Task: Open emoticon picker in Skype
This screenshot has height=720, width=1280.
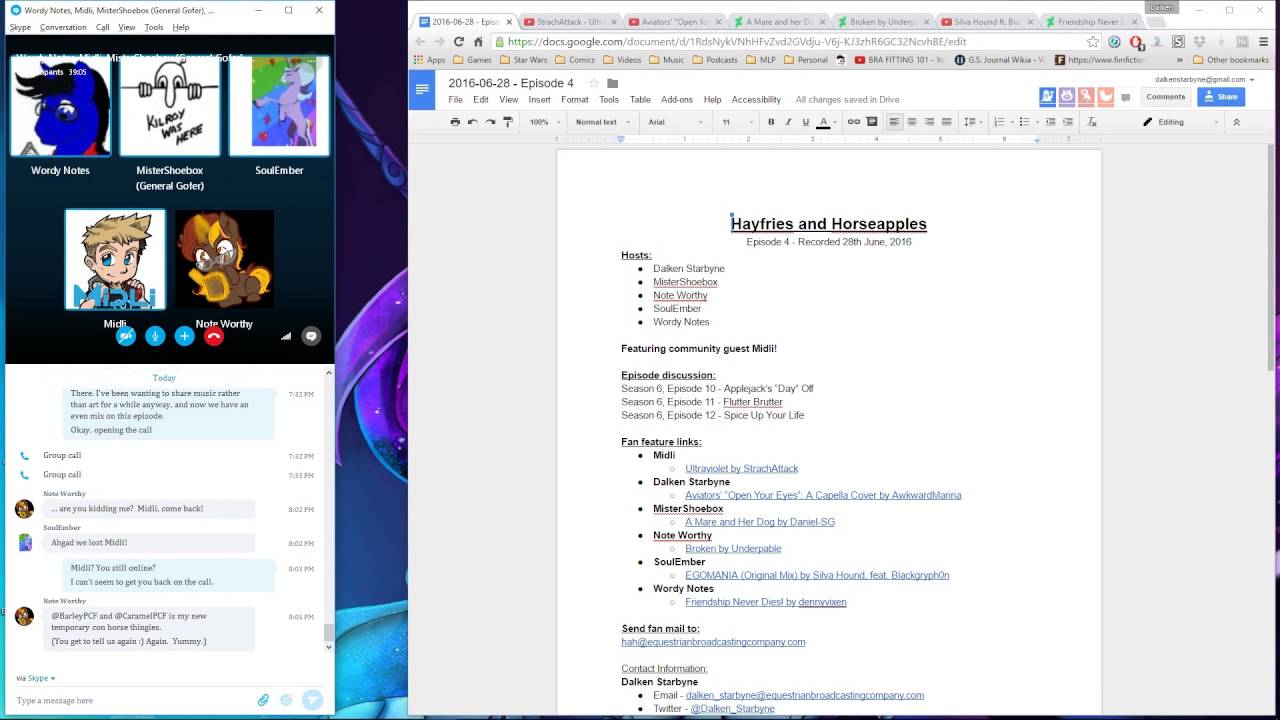Action: coord(286,700)
